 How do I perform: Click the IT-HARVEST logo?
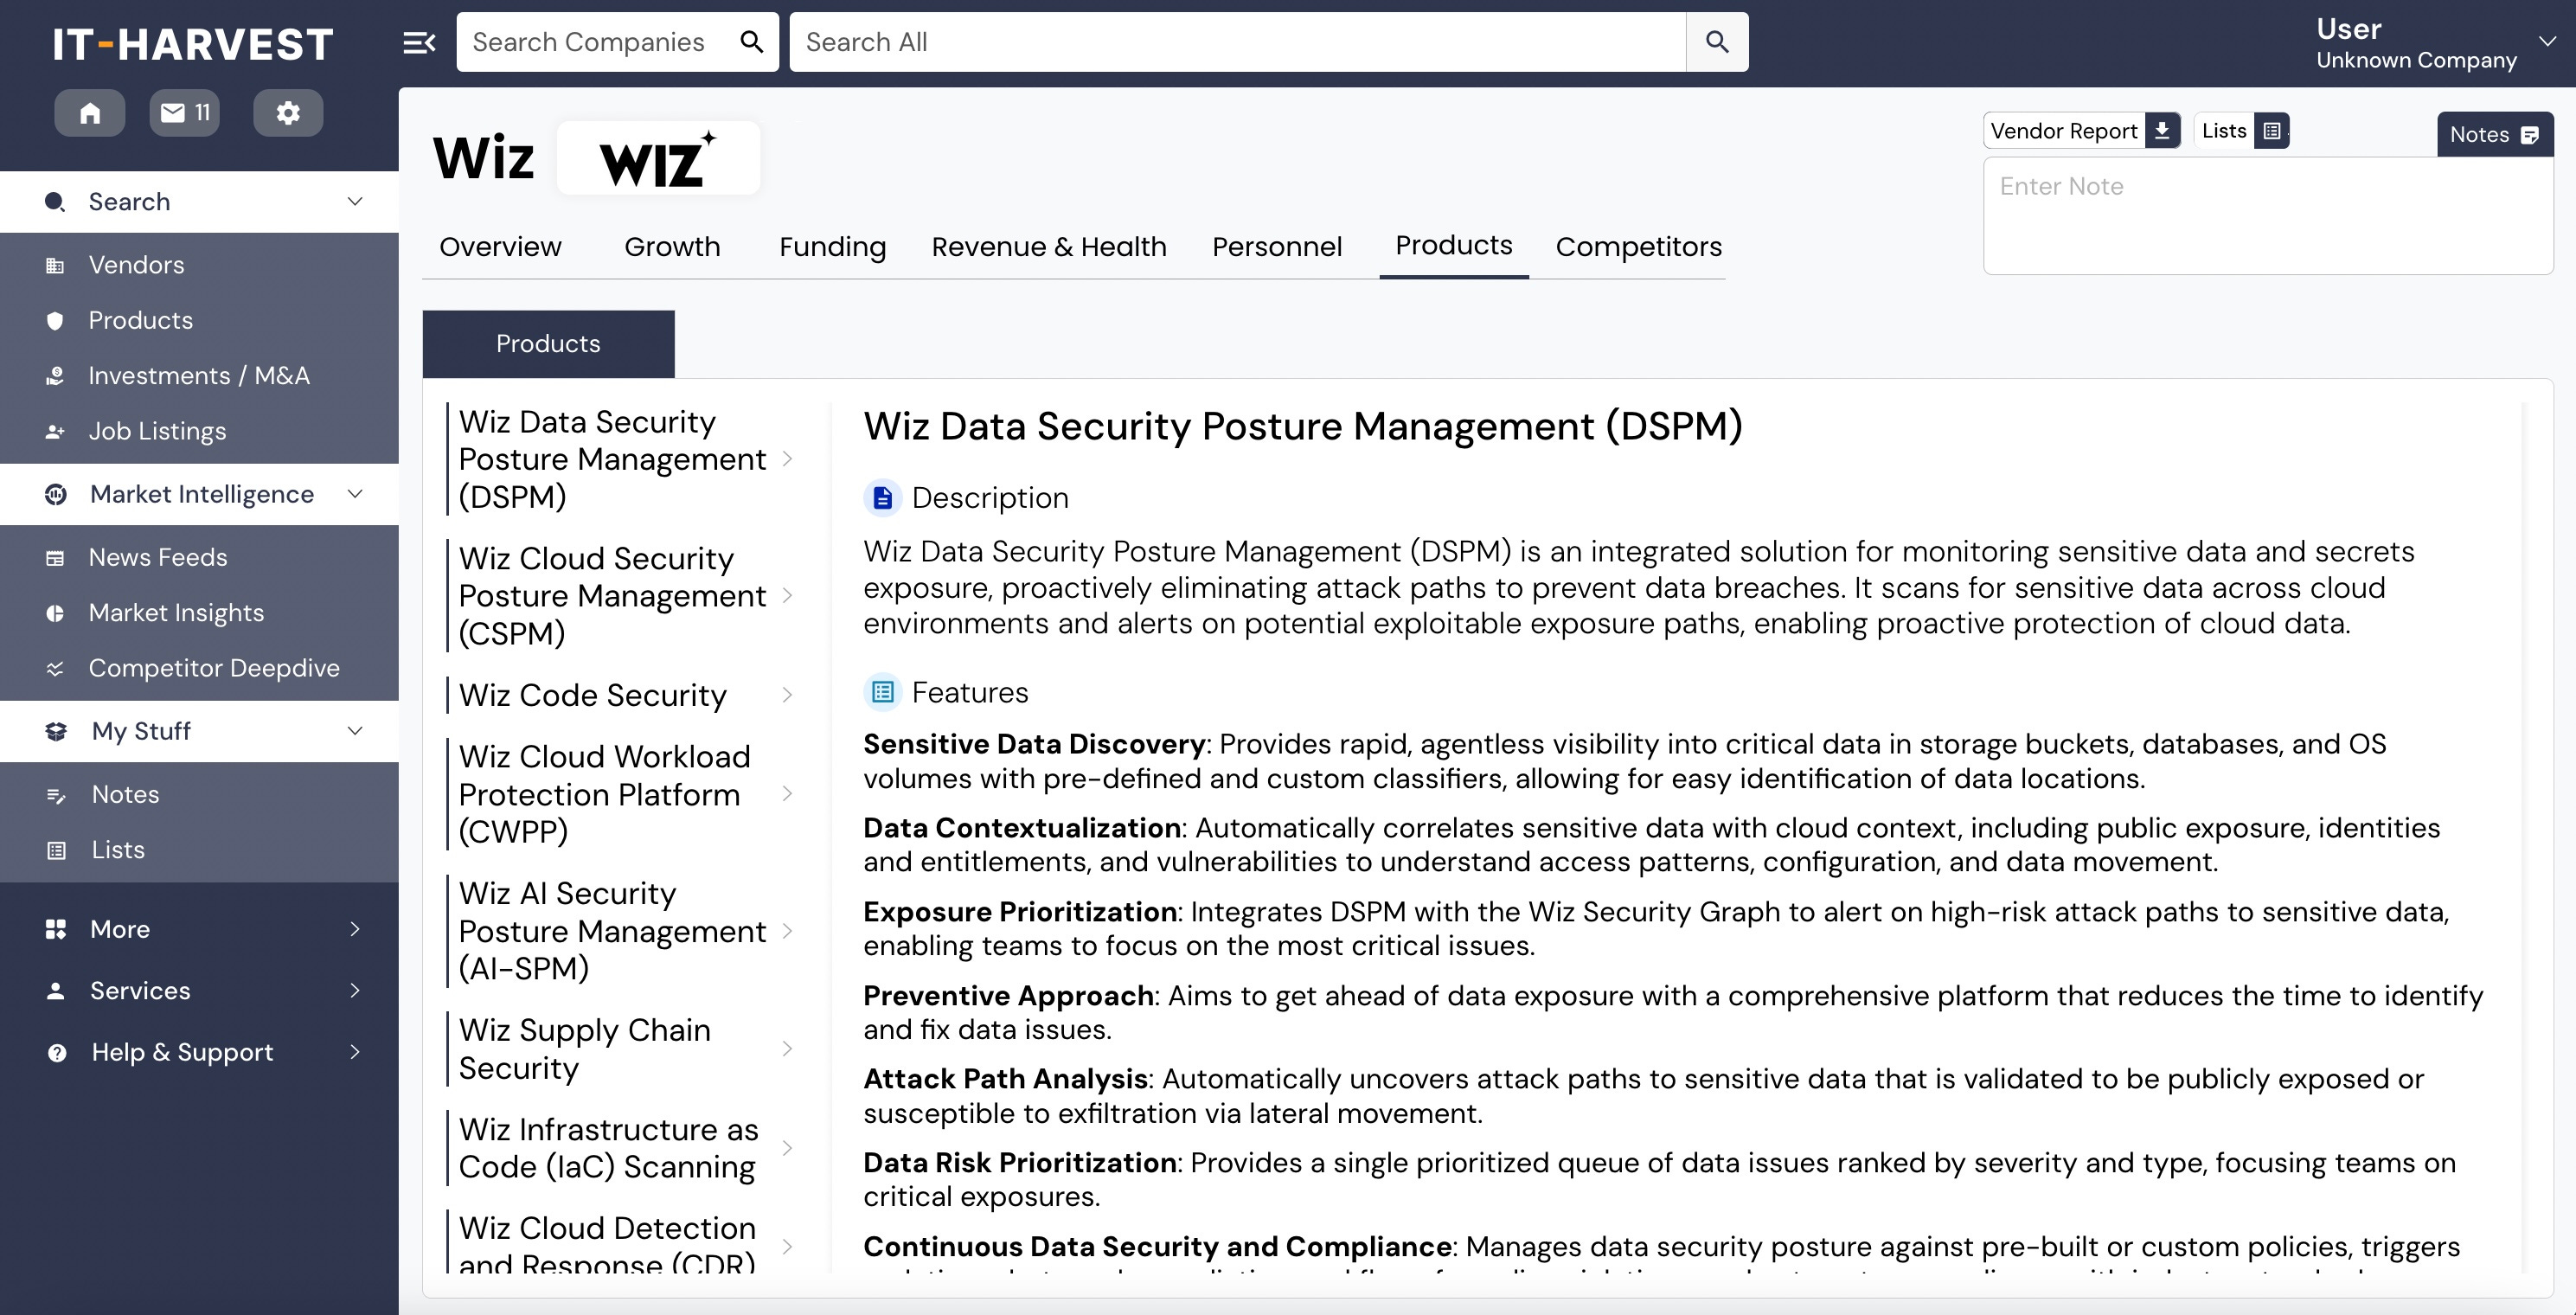193,45
